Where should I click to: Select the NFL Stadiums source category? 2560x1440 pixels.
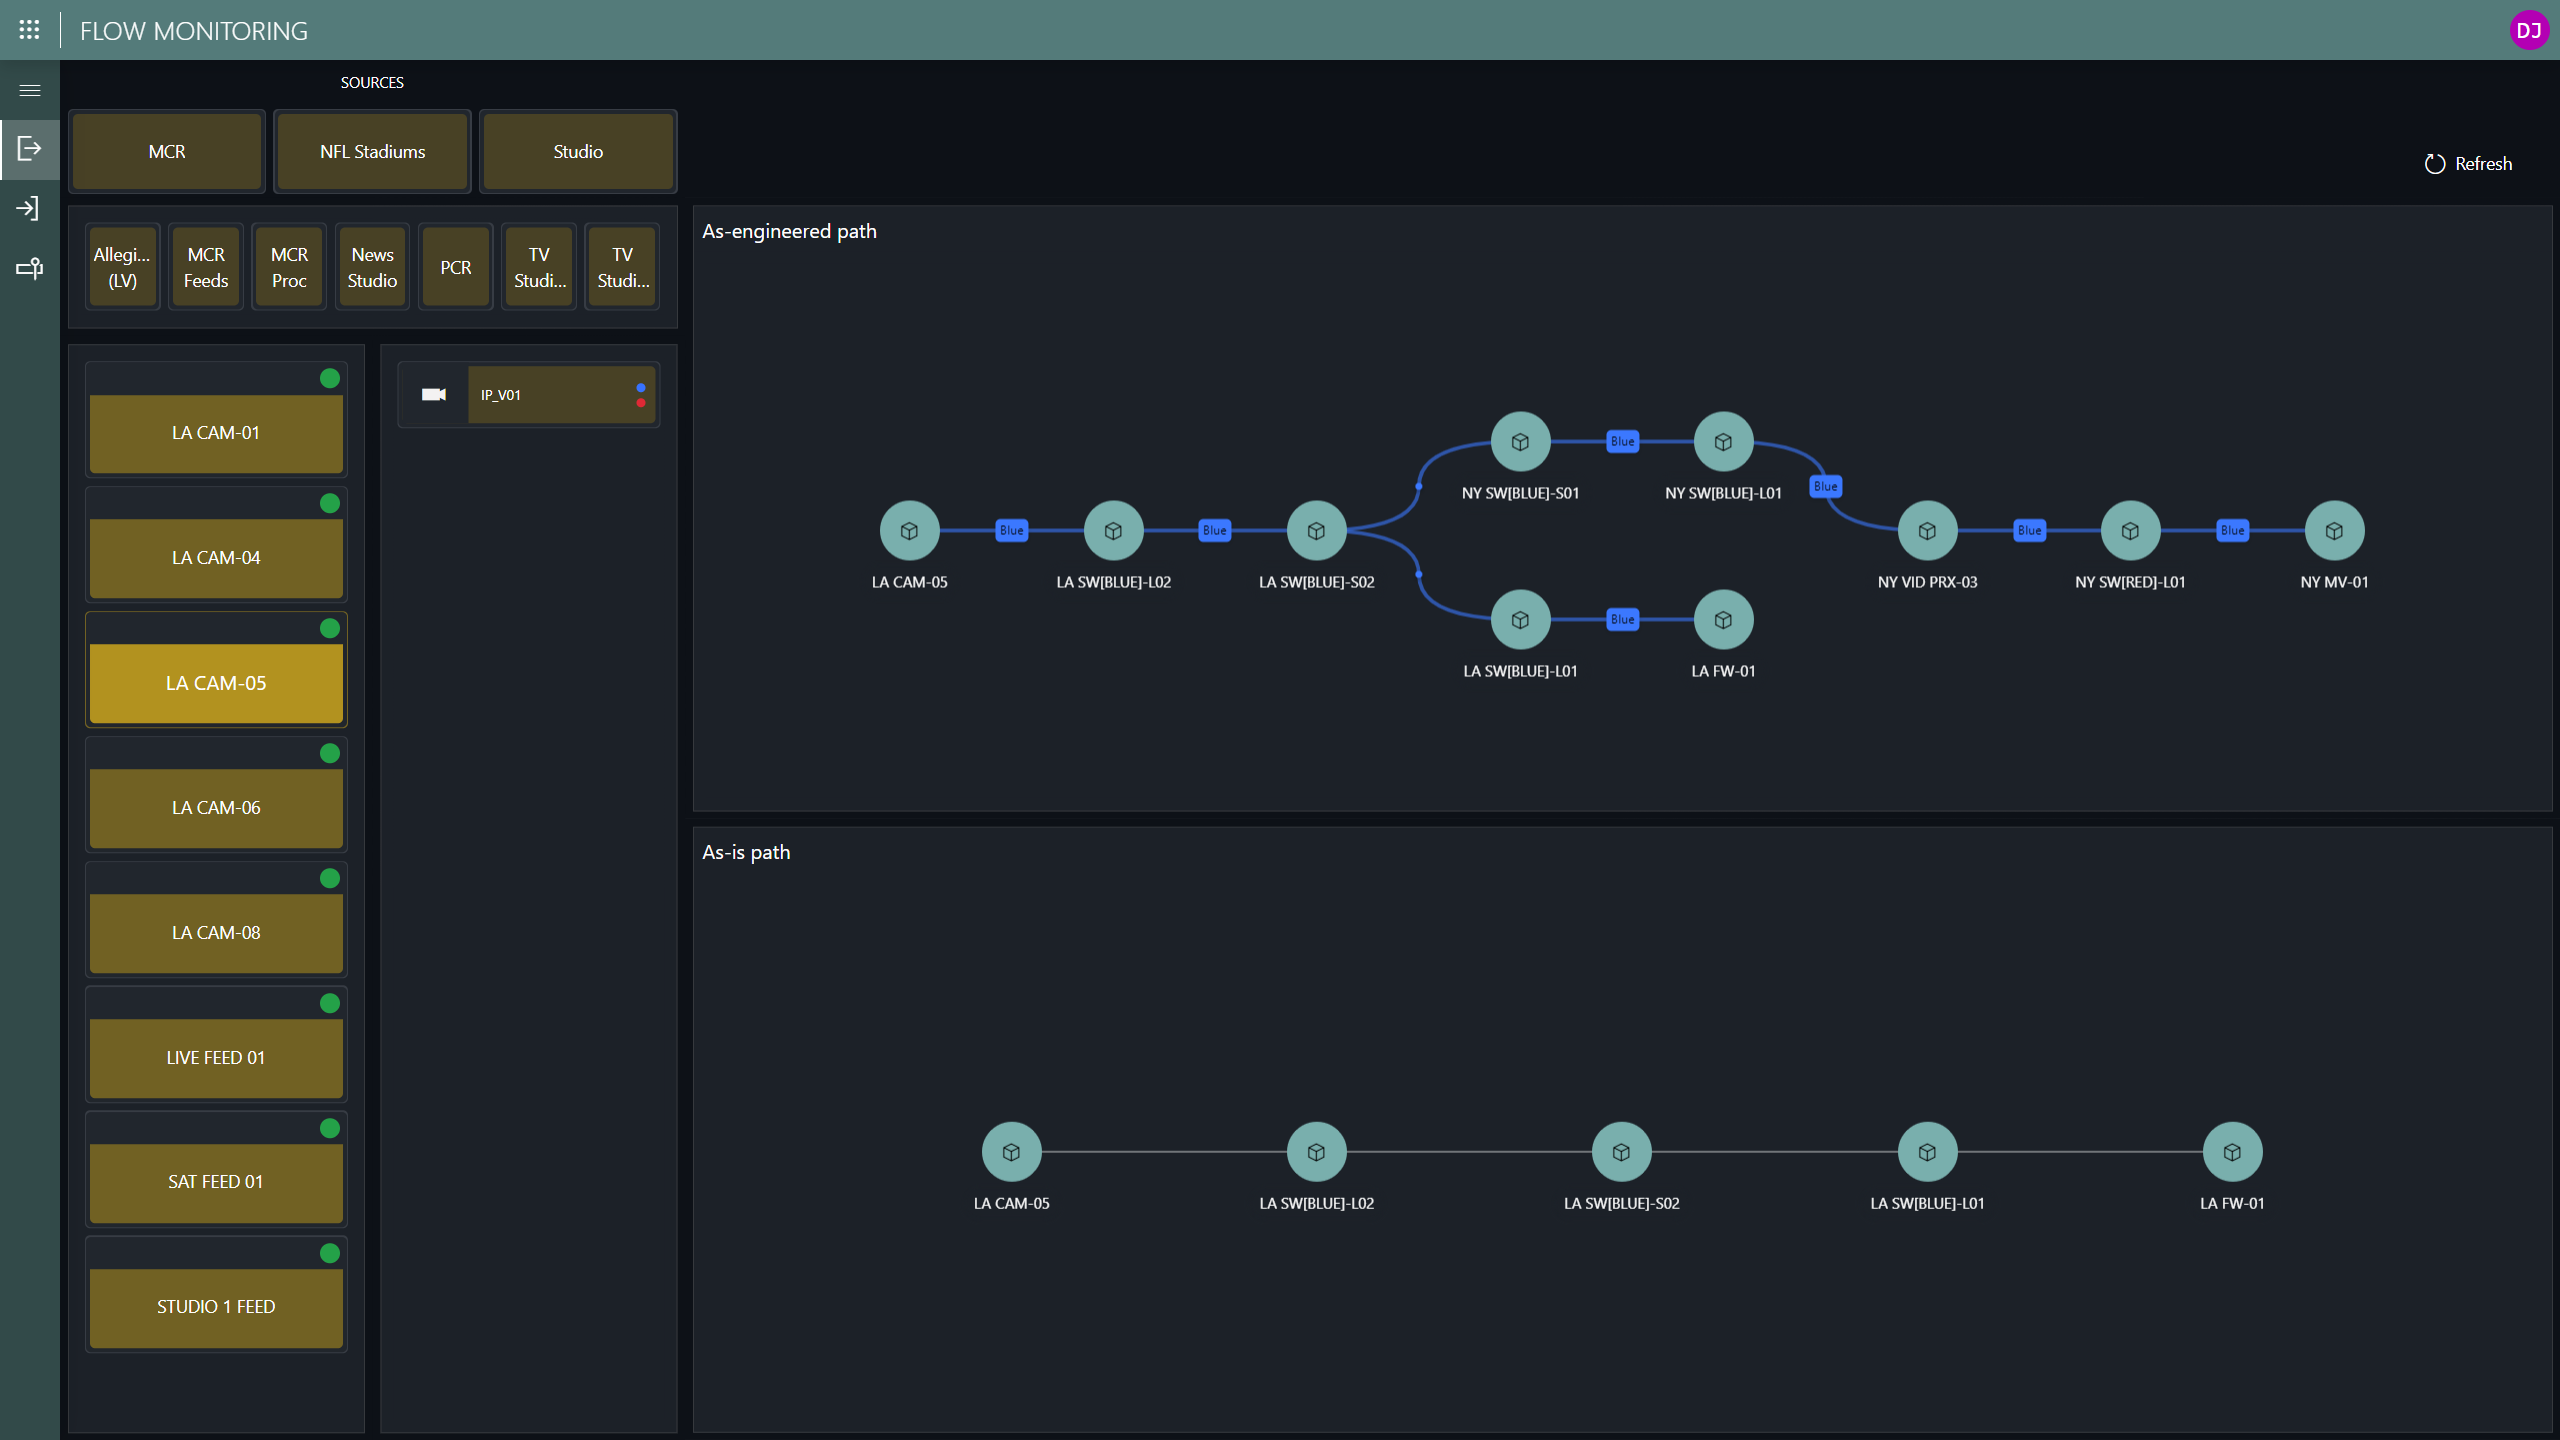pos(372,152)
